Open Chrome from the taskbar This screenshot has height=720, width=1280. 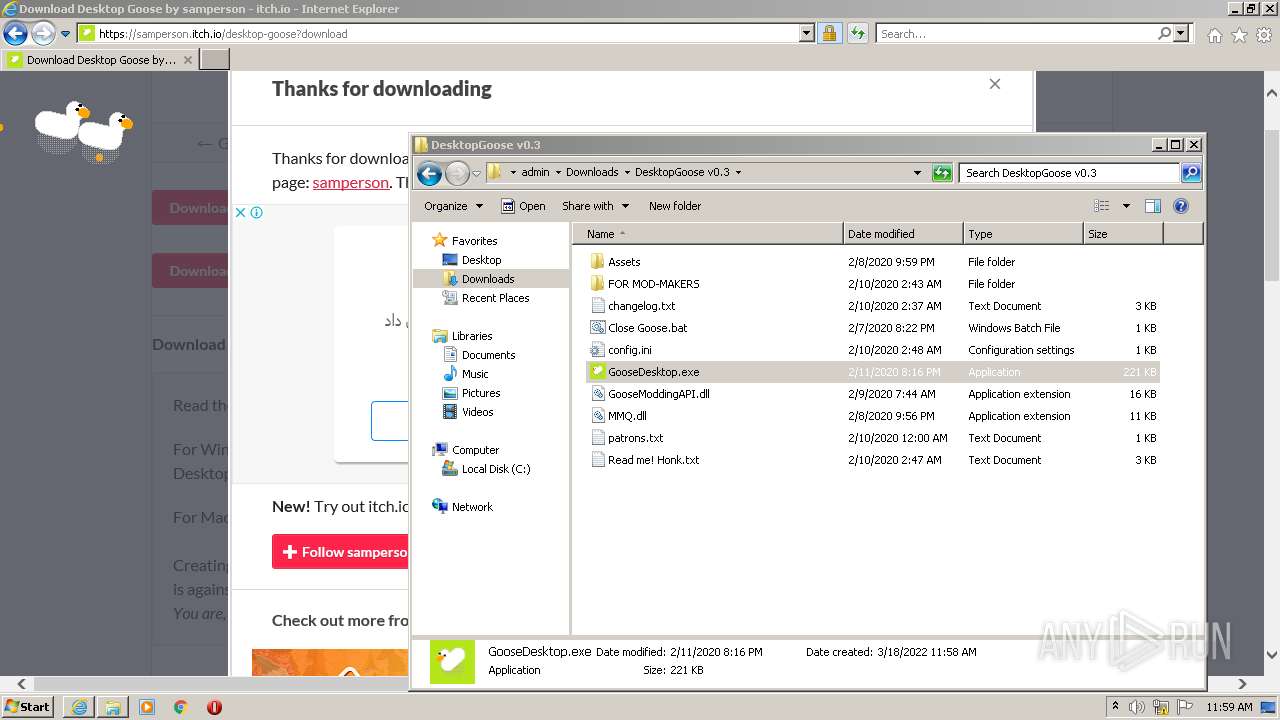click(x=181, y=707)
